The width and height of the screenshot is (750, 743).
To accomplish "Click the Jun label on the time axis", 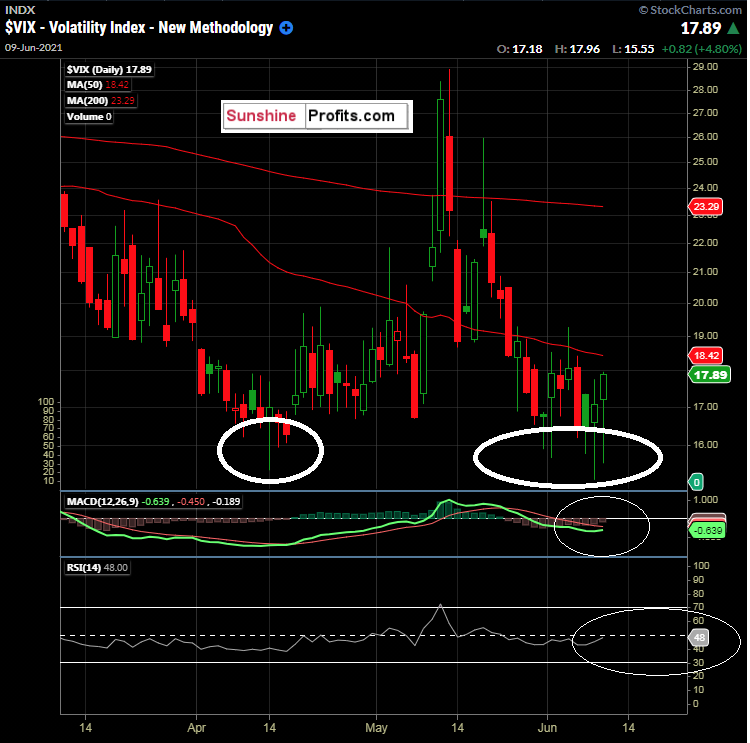I will point(547,728).
